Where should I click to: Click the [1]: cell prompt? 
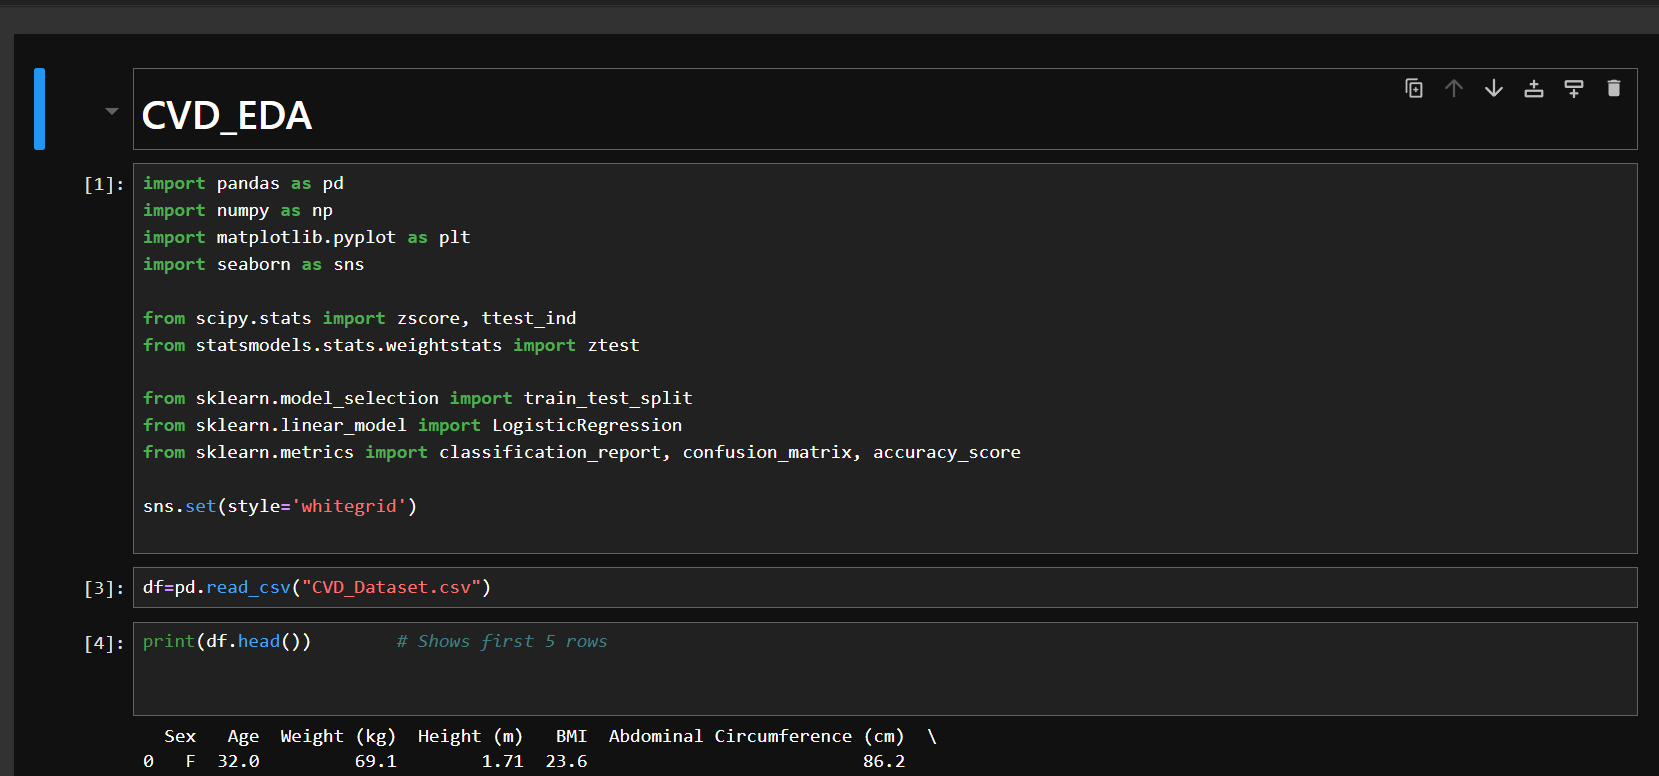pos(104,184)
